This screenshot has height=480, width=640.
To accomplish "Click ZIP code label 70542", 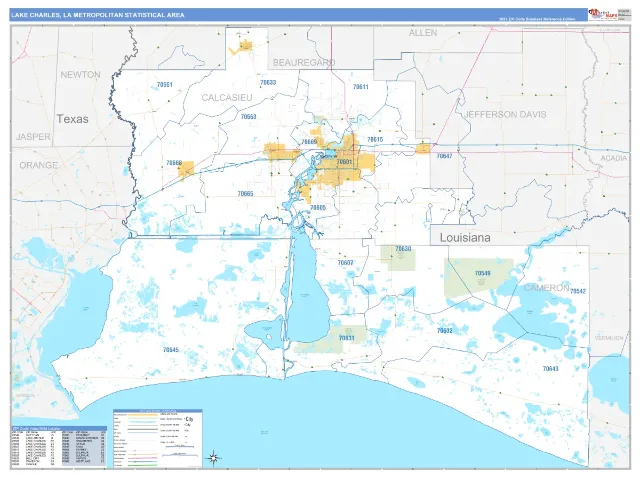I will pyautogui.click(x=578, y=291).
